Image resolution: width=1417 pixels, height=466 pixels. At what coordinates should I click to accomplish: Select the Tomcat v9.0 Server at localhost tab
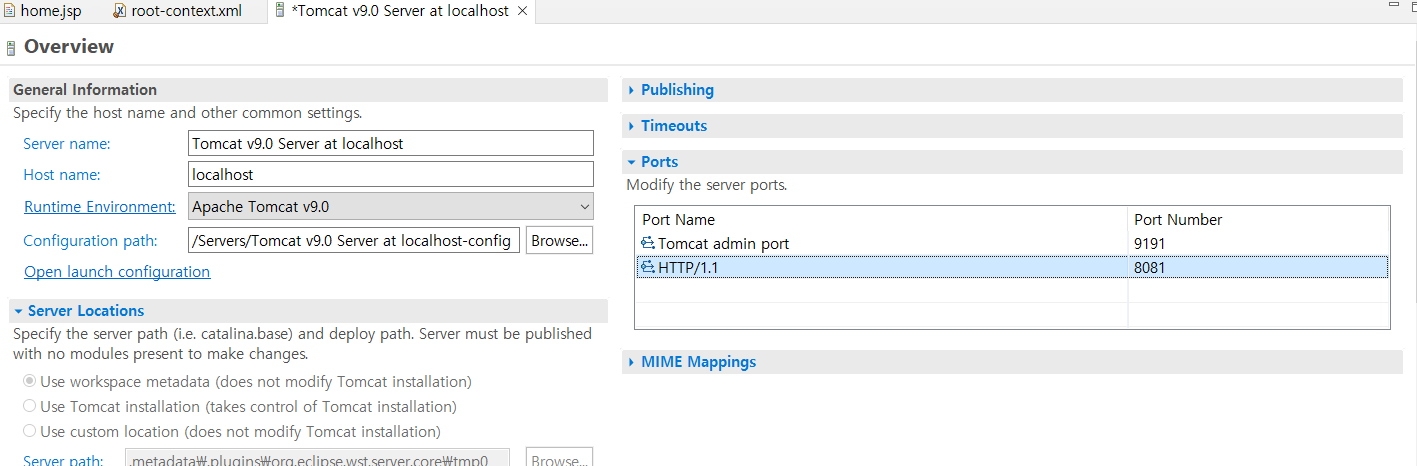point(399,11)
